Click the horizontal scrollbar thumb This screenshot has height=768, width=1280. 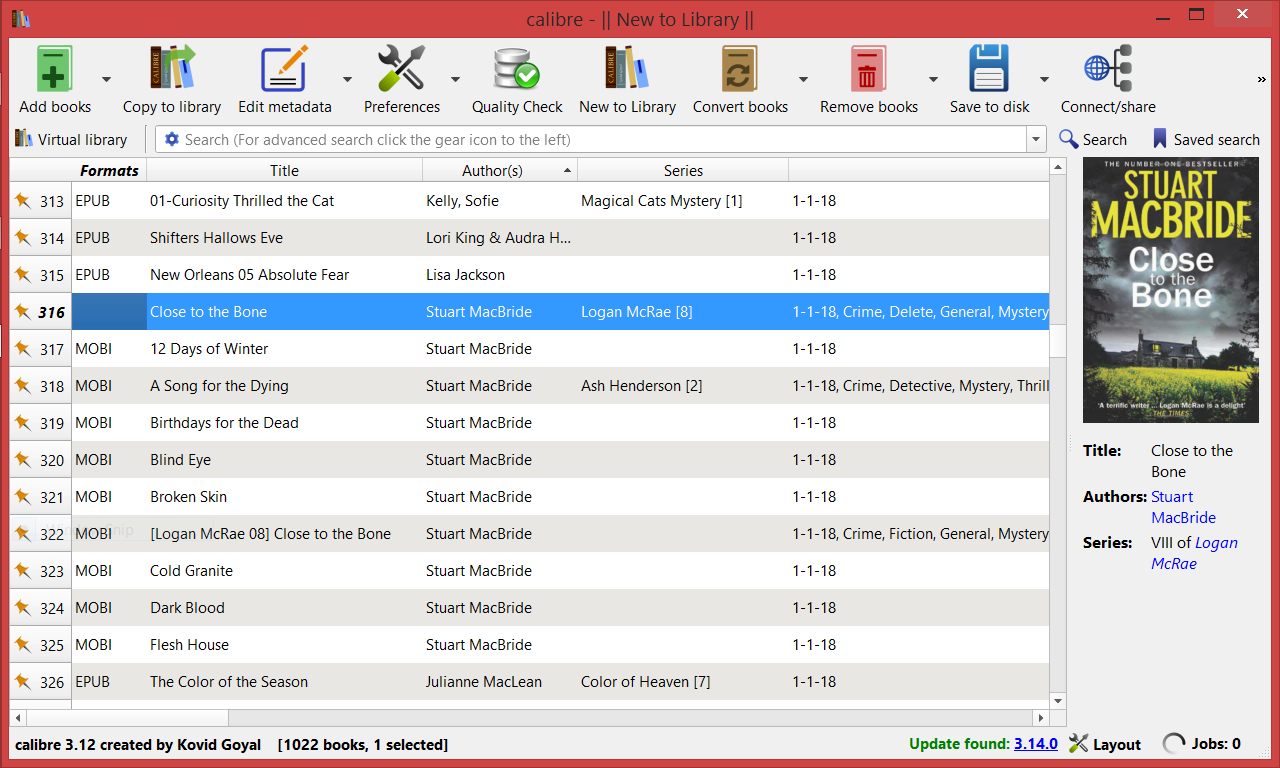tap(127, 718)
